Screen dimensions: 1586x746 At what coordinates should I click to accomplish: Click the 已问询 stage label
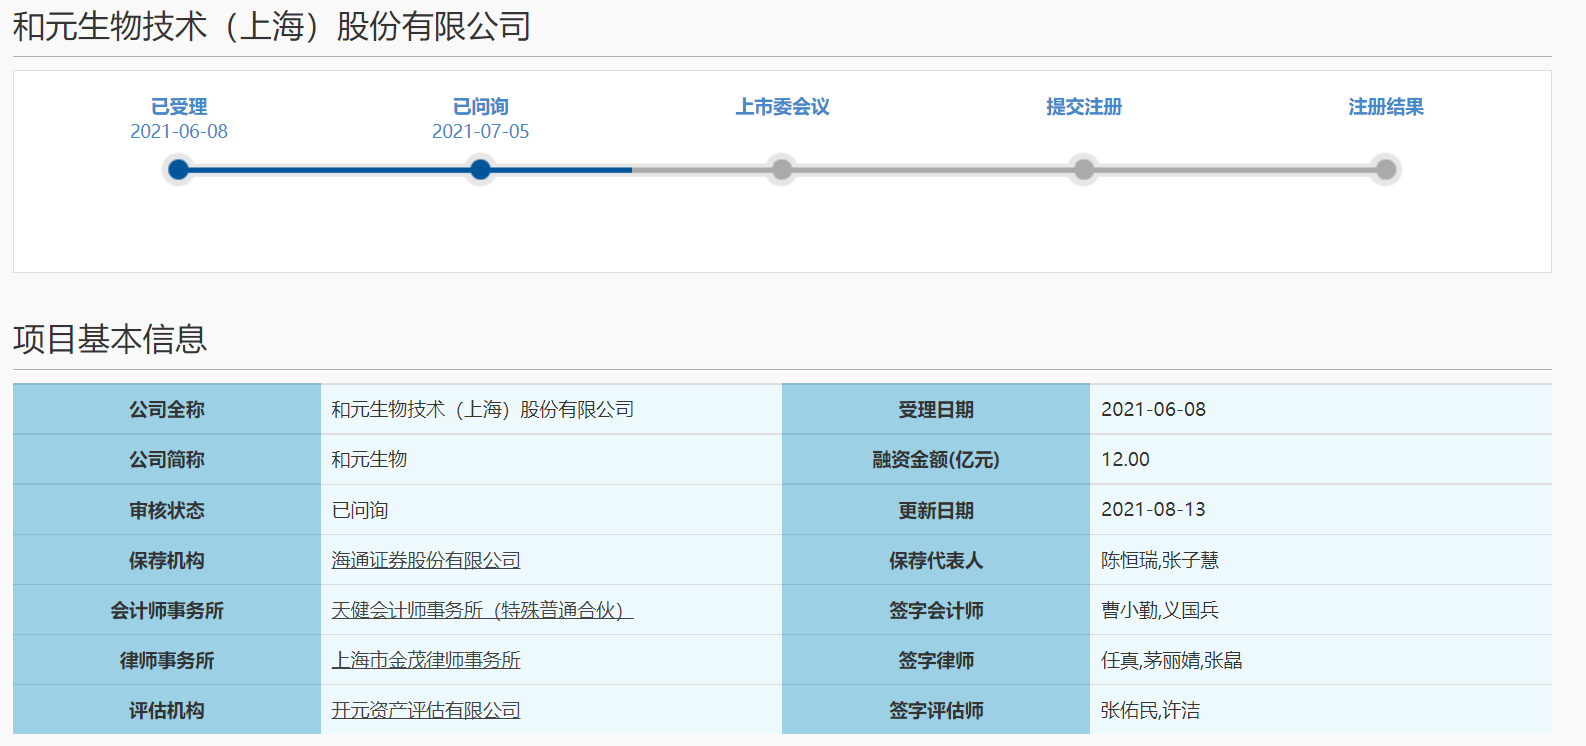point(481,107)
